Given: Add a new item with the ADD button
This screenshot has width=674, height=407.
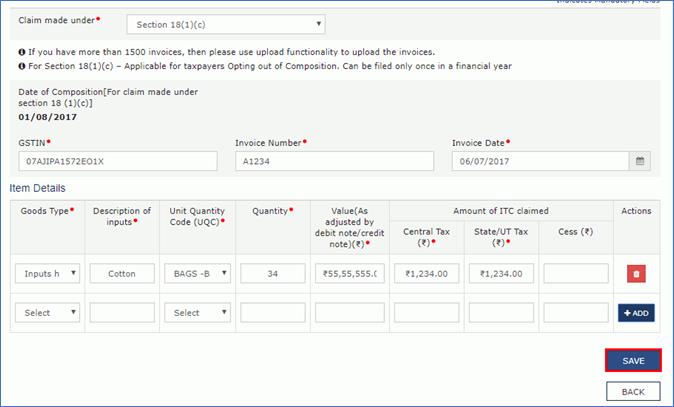Looking at the screenshot, I should point(636,313).
